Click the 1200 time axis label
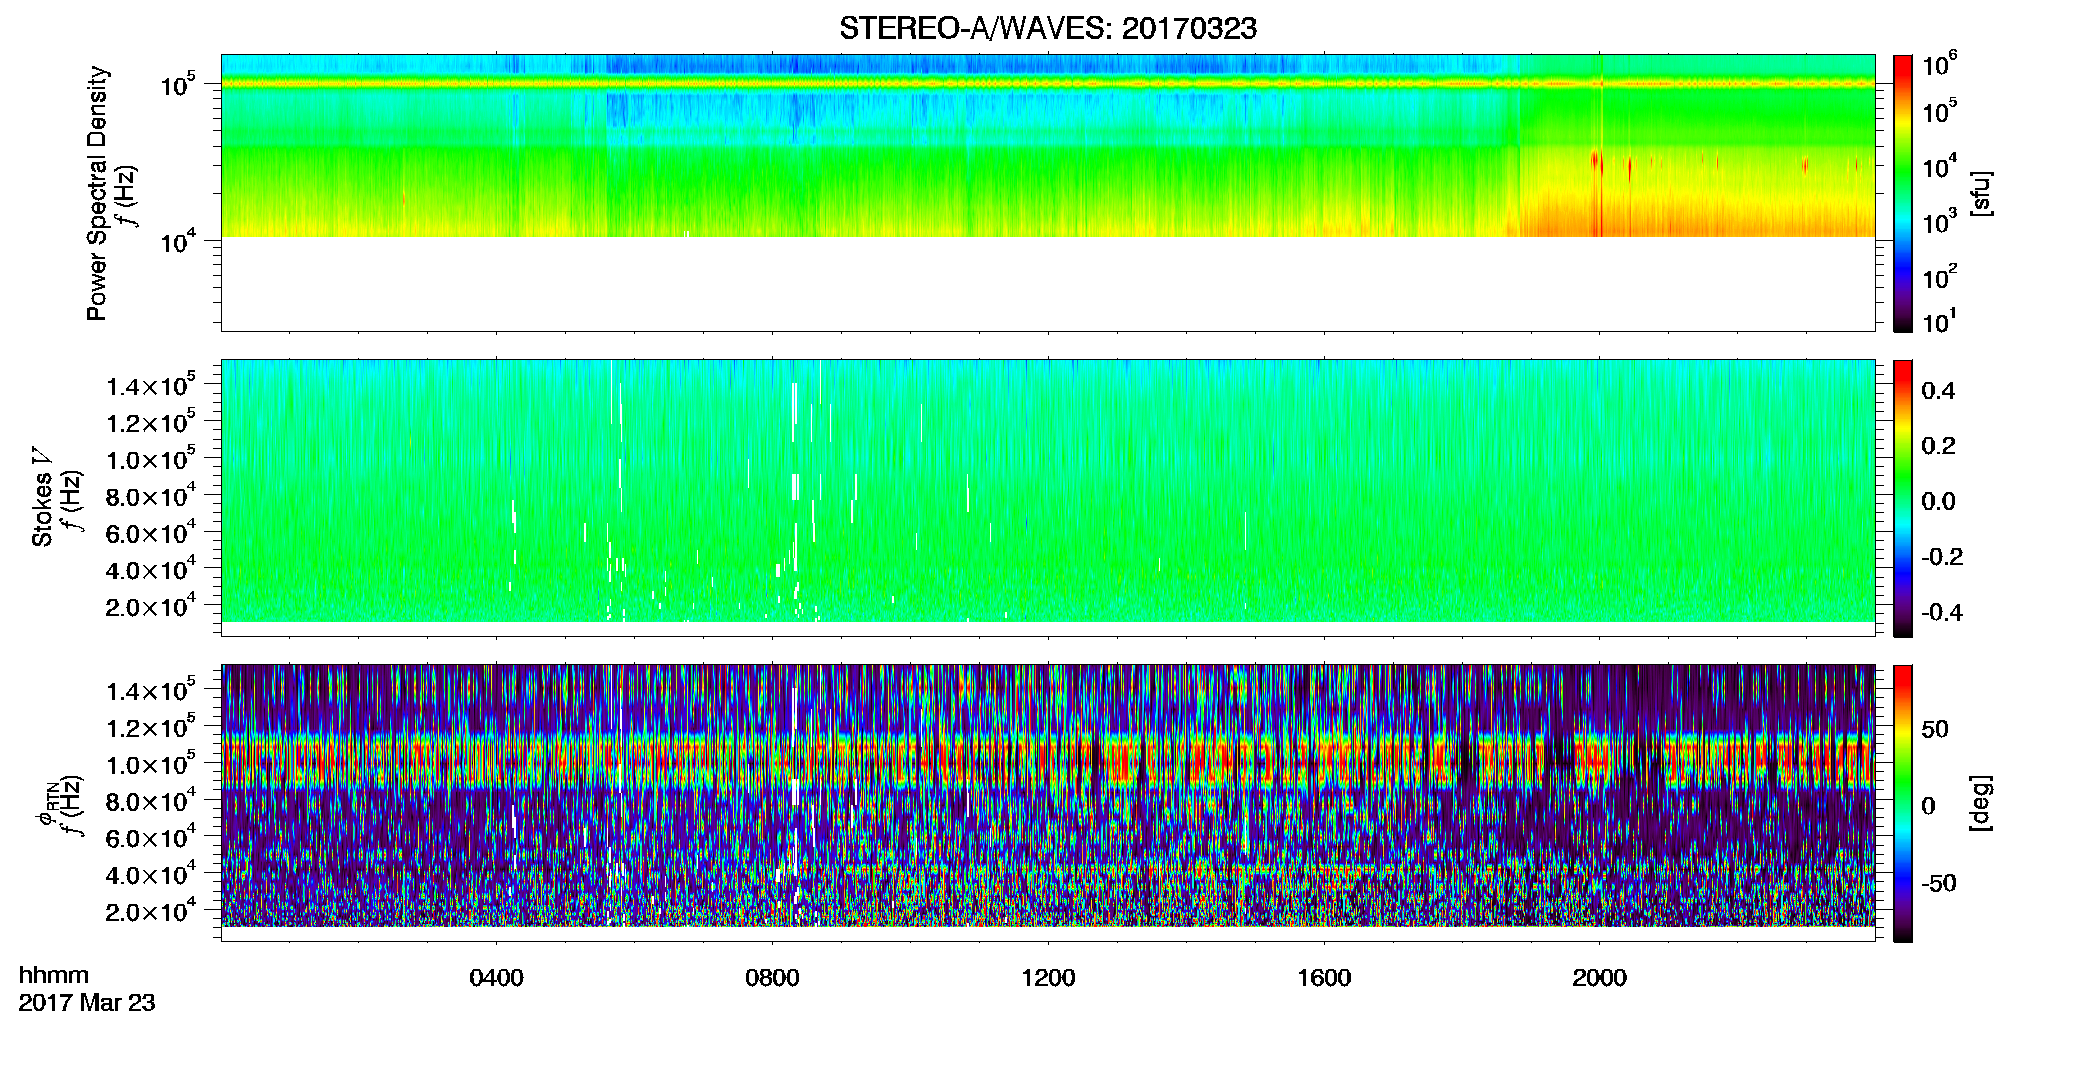Viewport: 2096px width, 1080px height. coord(1048,978)
